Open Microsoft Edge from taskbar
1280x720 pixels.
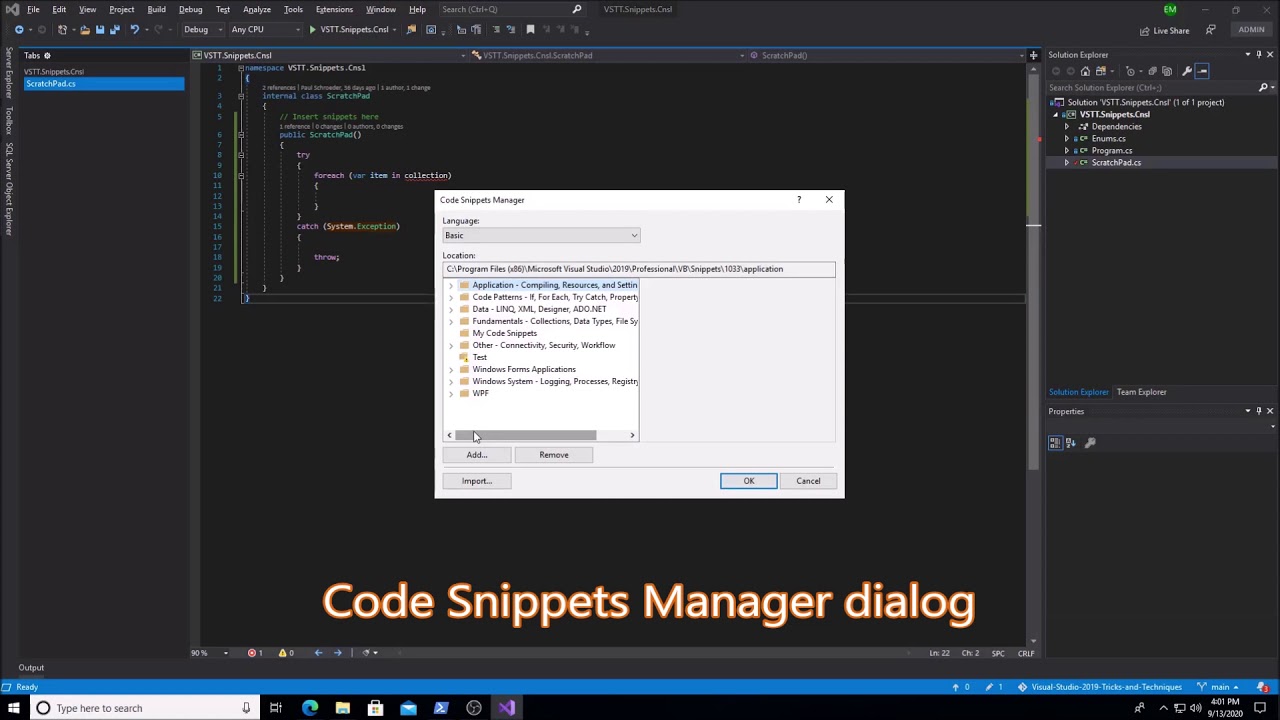point(310,708)
